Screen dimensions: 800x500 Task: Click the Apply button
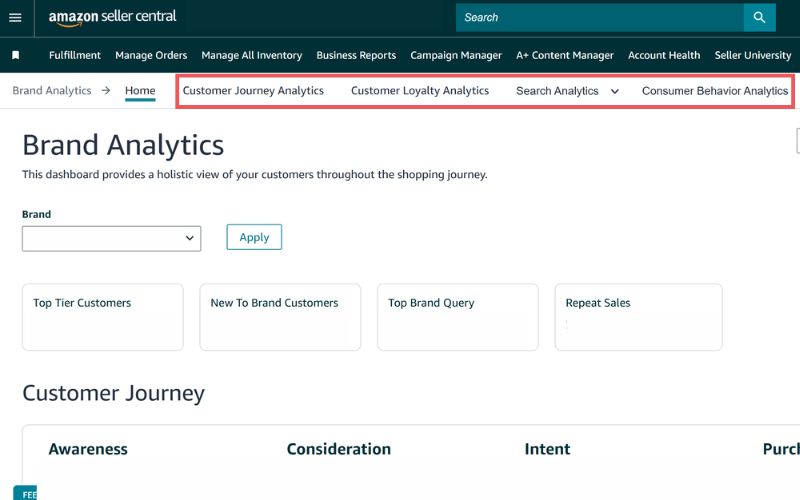tap(254, 237)
